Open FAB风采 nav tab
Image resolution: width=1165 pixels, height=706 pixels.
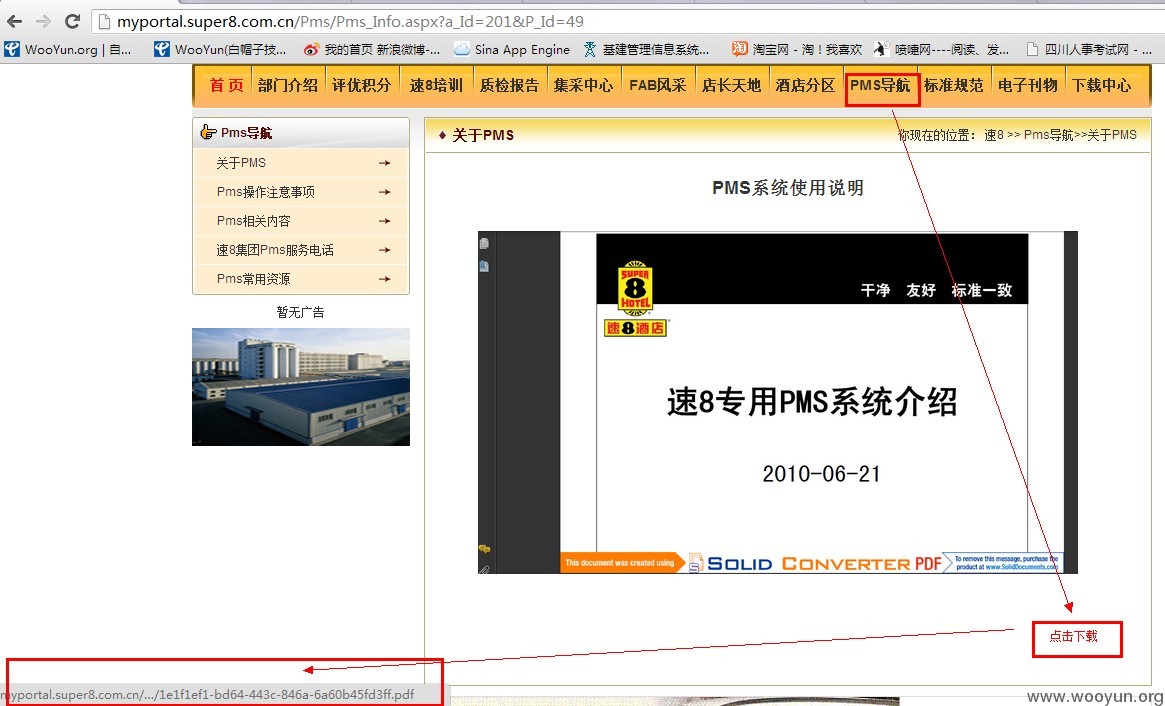657,85
